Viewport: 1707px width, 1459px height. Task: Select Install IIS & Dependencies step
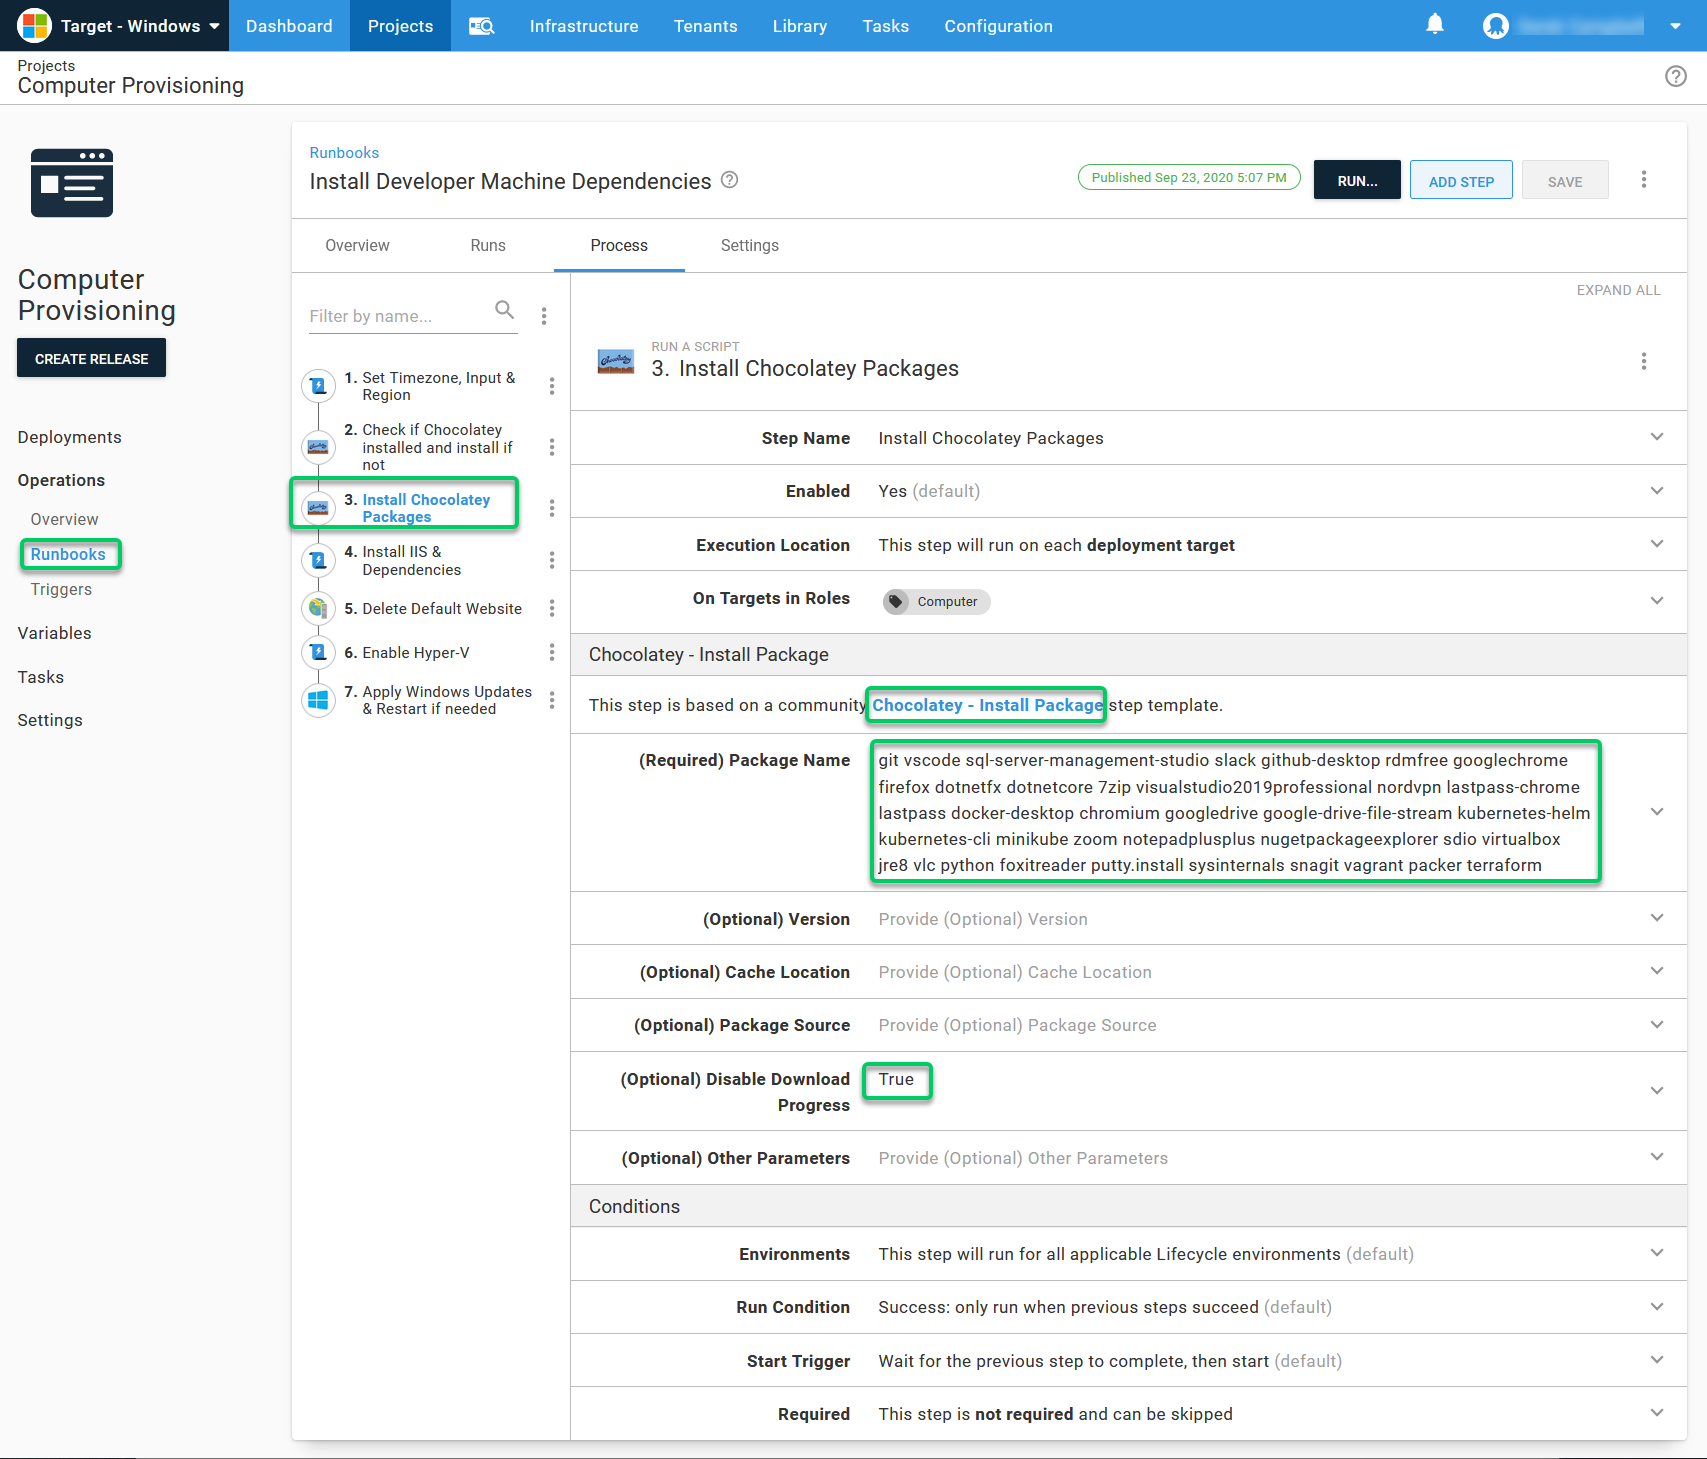coord(411,561)
